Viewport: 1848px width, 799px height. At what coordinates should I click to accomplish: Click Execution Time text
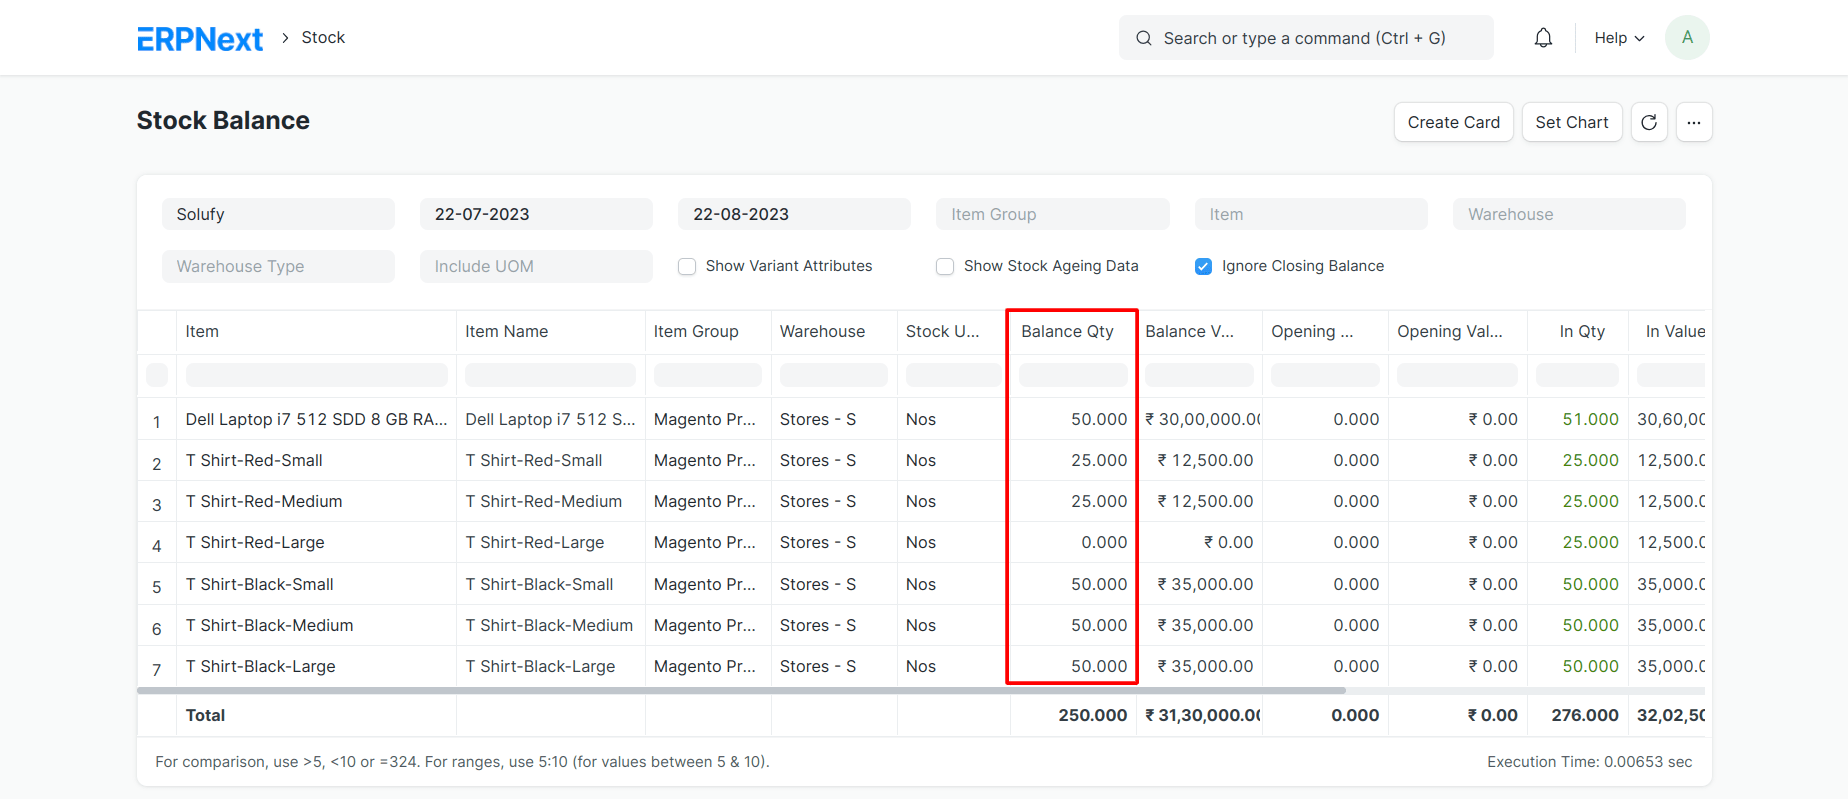click(x=1589, y=762)
